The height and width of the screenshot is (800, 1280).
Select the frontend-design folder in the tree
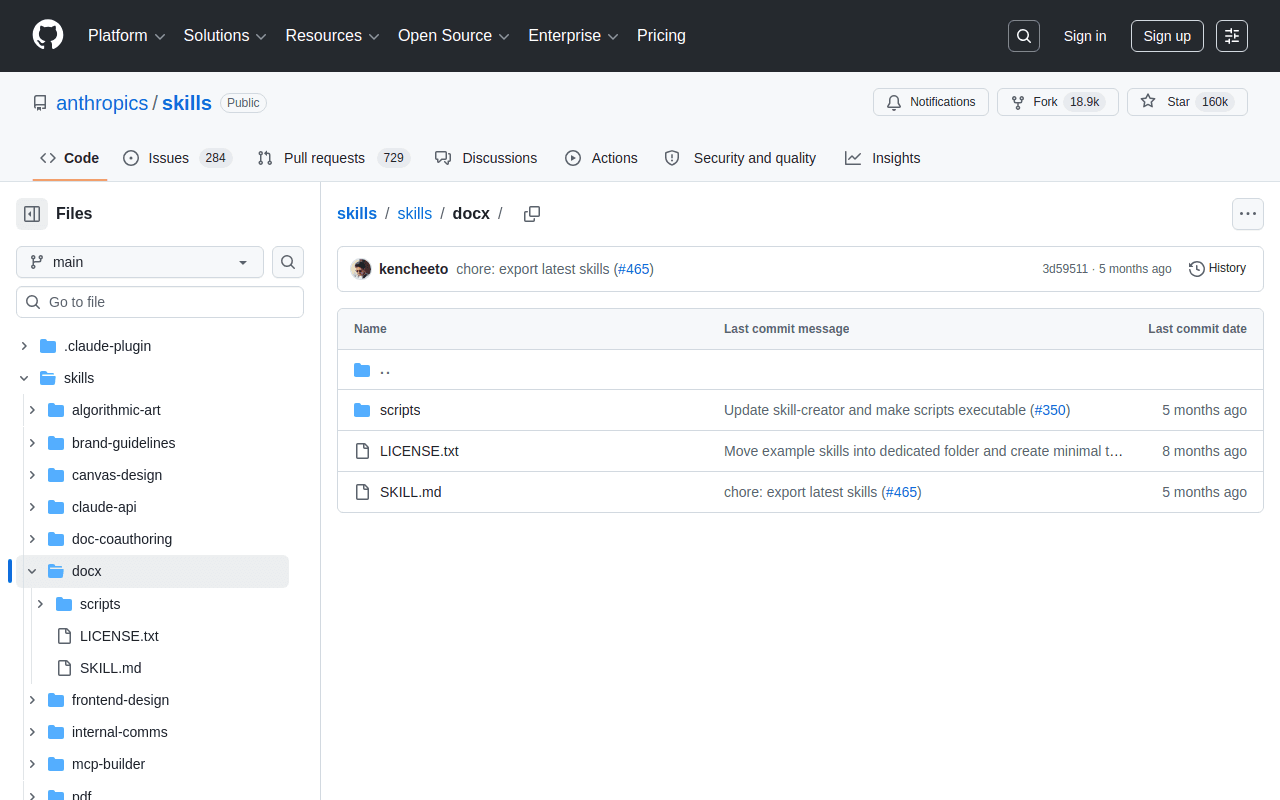[x=120, y=700]
